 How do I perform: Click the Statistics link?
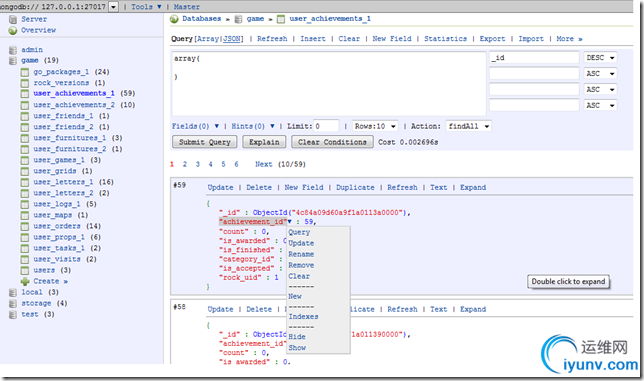coord(445,39)
